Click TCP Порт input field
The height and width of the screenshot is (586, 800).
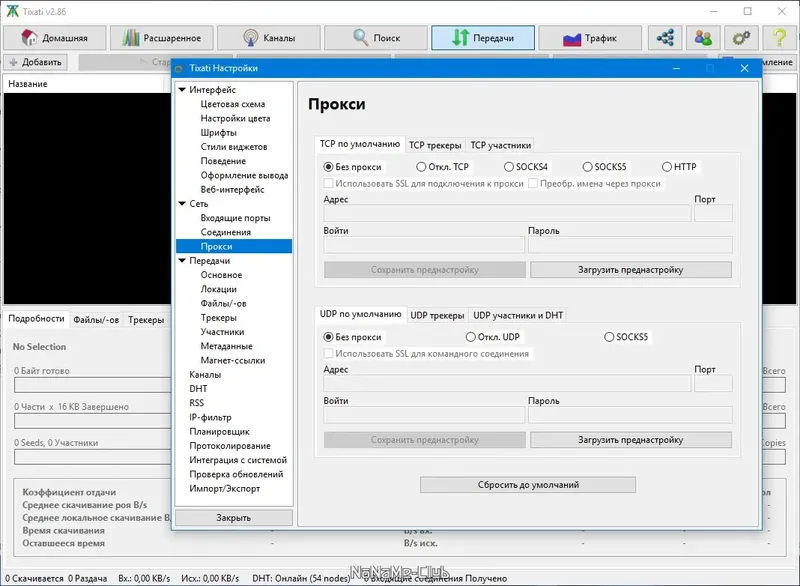[x=713, y=213]
